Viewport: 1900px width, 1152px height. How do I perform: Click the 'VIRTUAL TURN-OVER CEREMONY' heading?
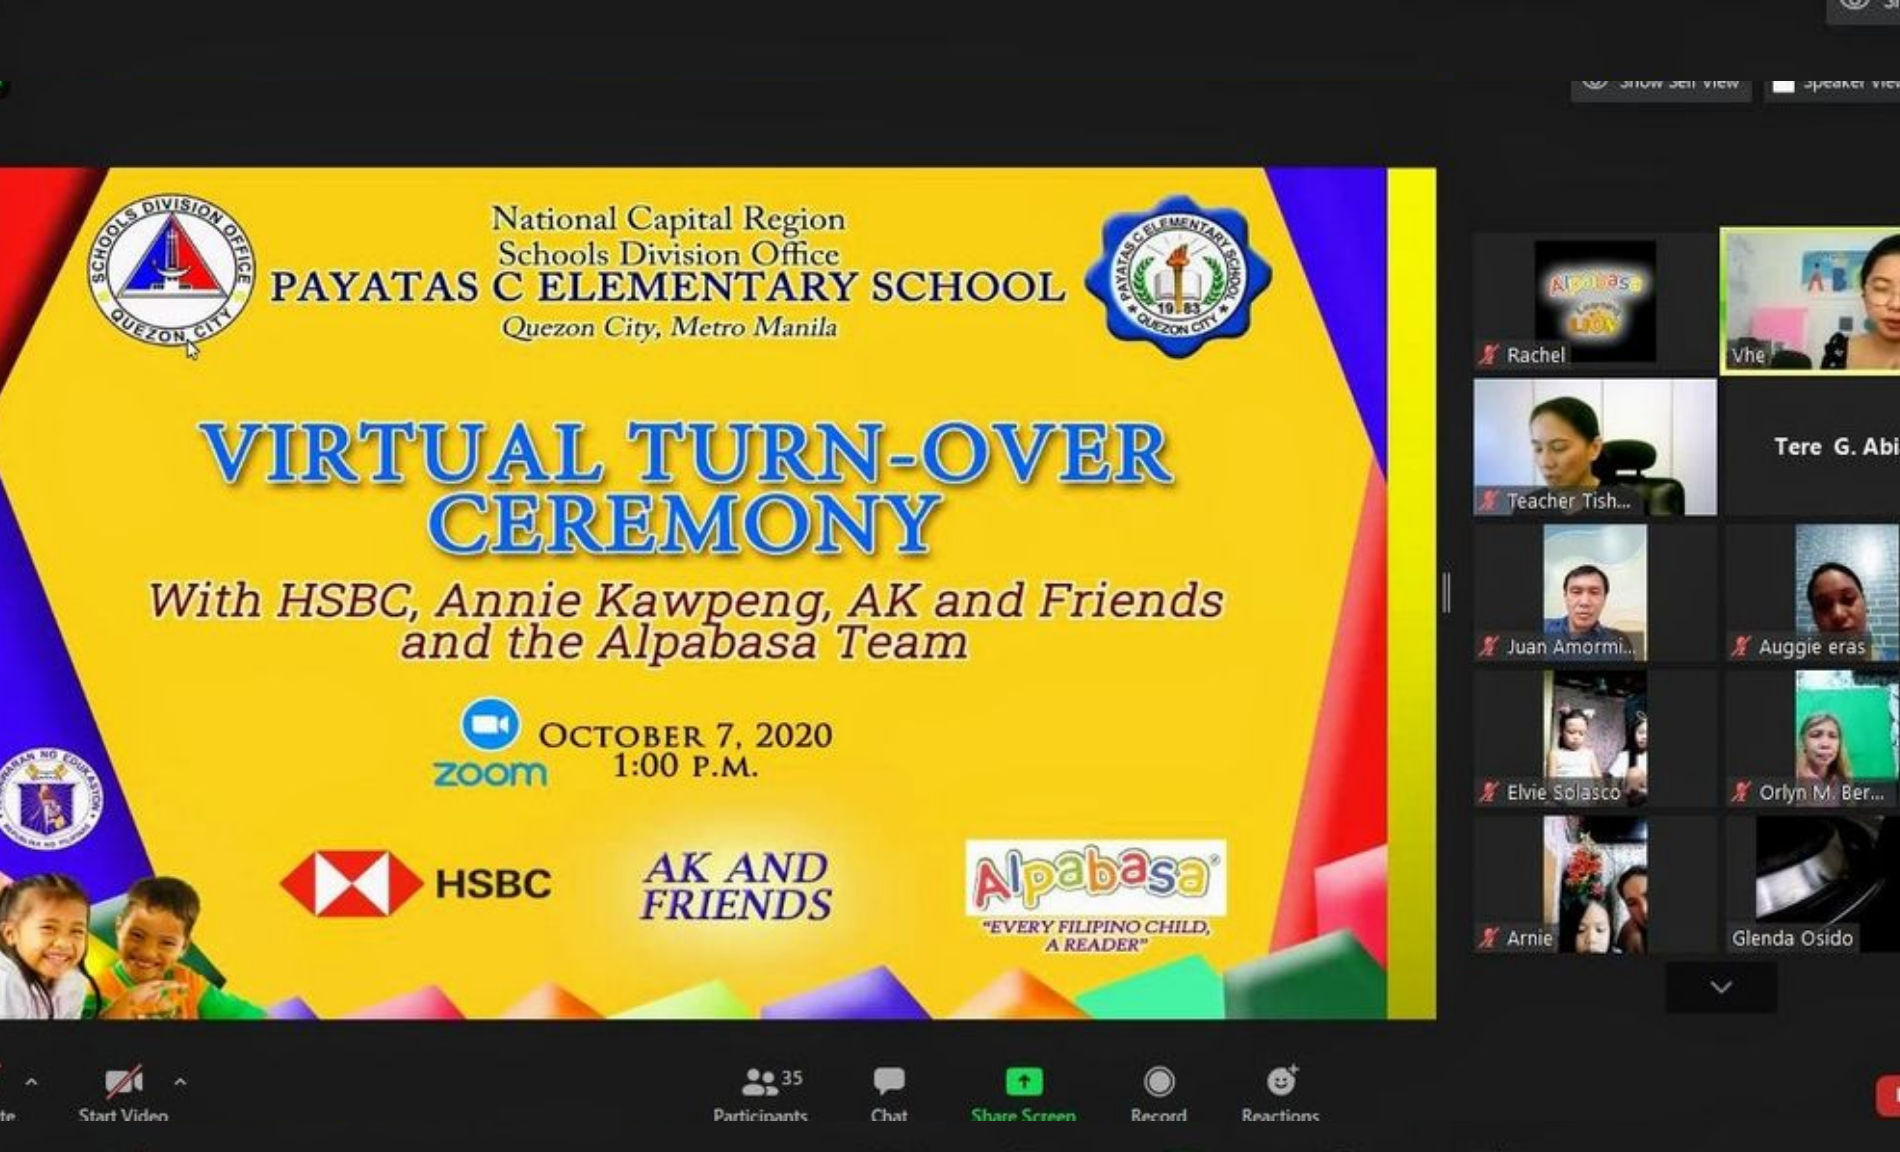pos(685,487)
